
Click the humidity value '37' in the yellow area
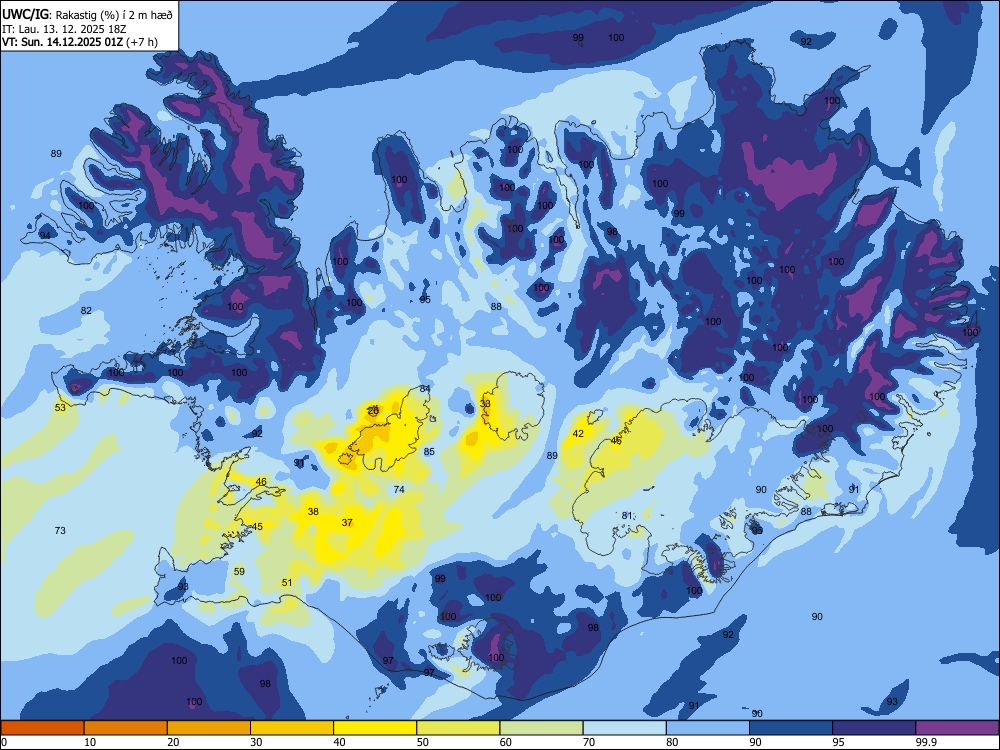(x=347, y=522)
